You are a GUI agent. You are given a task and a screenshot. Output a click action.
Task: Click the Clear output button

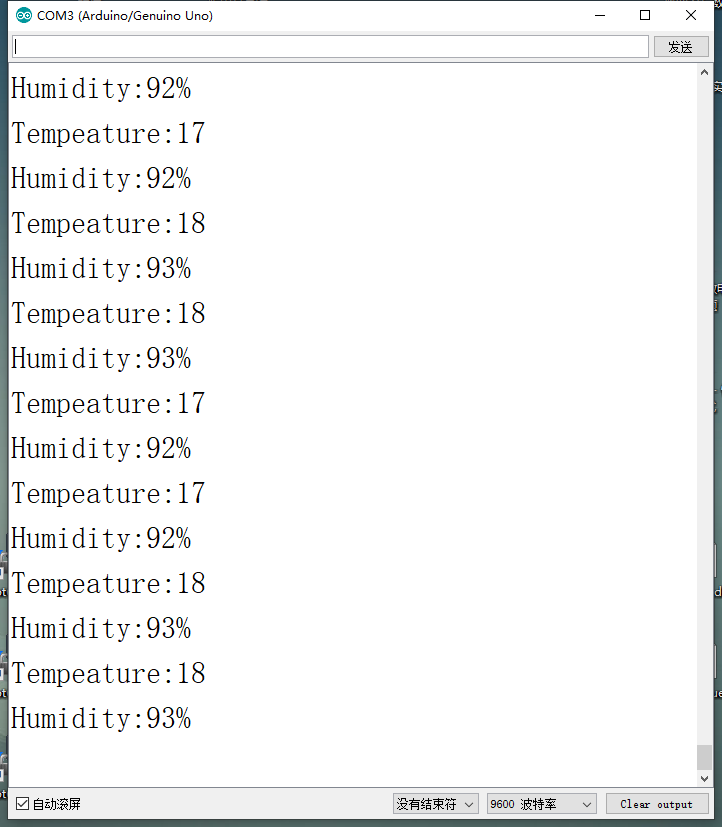tap(657, 804)
